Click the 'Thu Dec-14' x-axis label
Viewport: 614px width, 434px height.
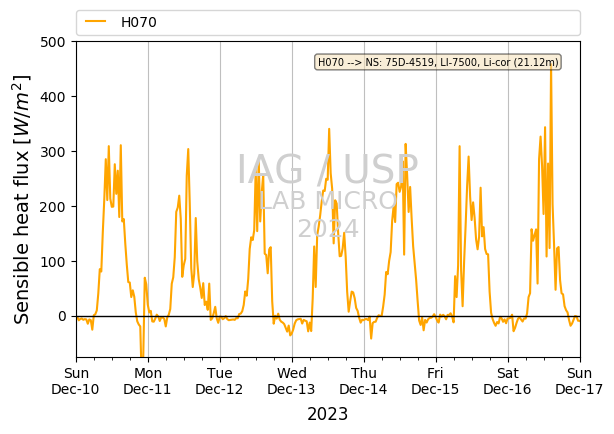(x=363, y=381)
